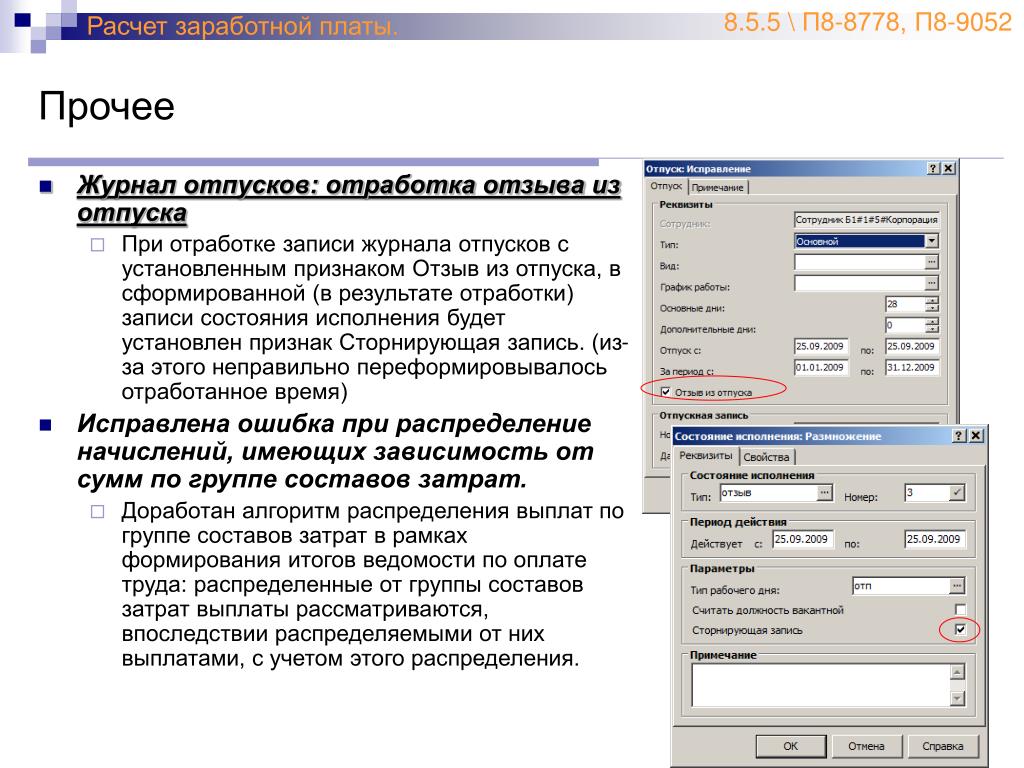Click the За период по field 31.12.2009
1024x768 pixels.
click(x=912, y=368)
